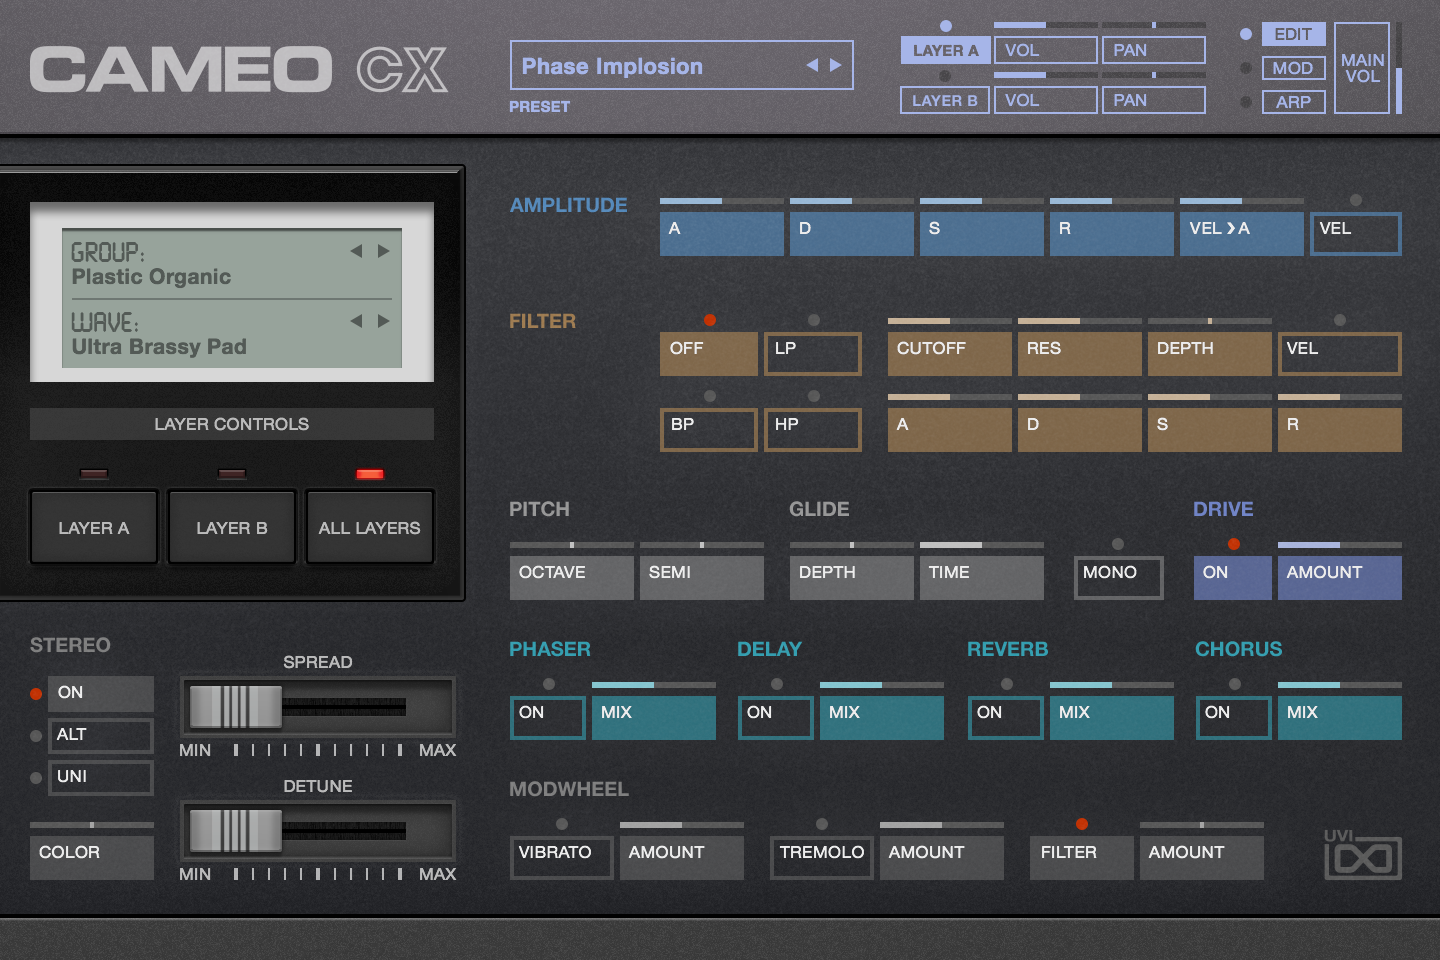Click the next preset arrow
Viewport: 1440px width, 960px height.
[x=837, y=64]
